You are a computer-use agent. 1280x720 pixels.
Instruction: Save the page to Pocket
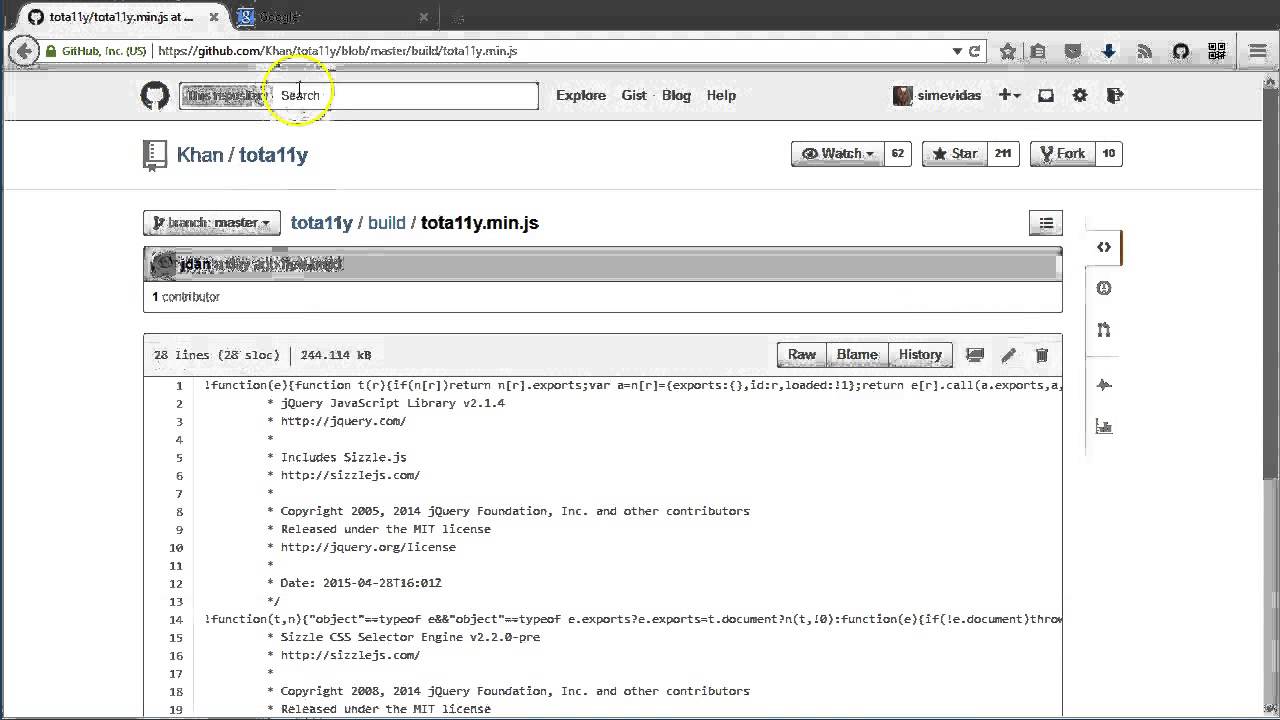pyautogui.click(x=1072, y=51)
